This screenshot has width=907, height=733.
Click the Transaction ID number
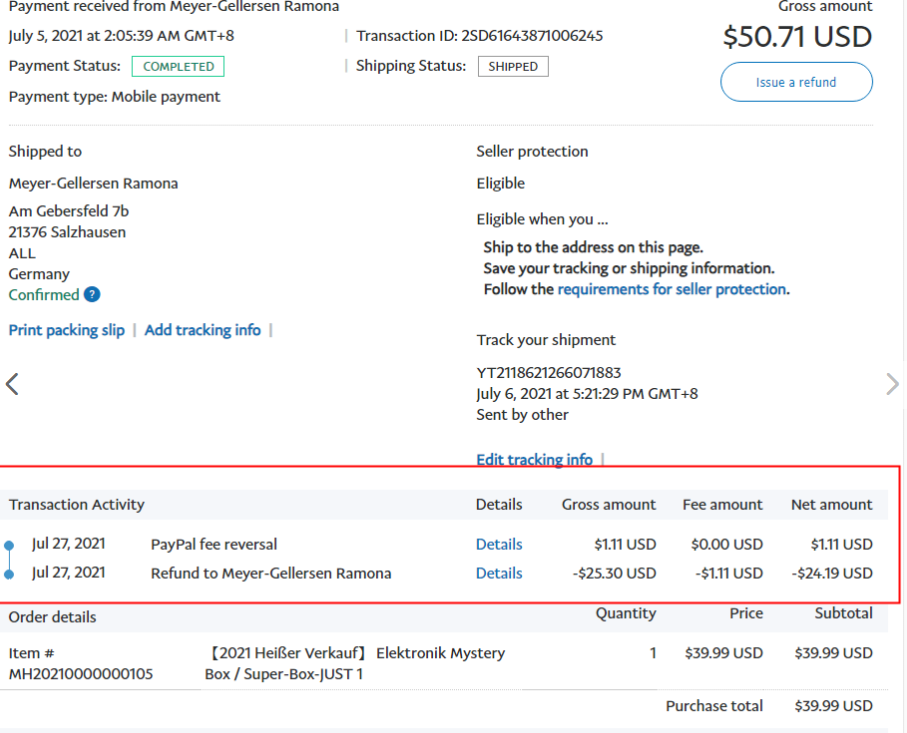coord(531,36)
